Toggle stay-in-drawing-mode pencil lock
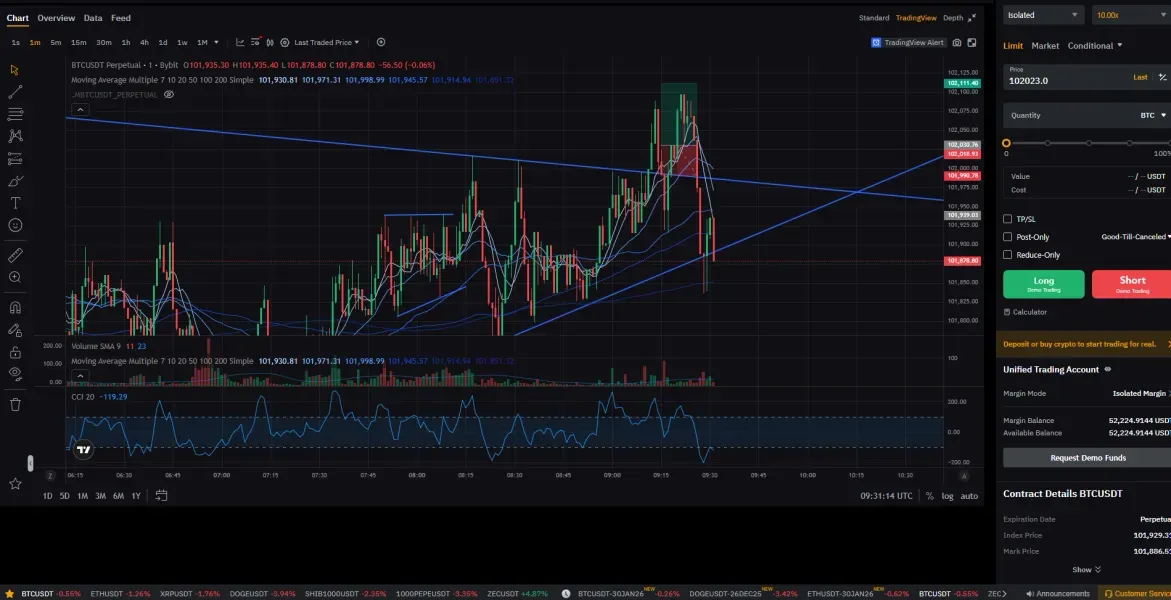Viewport: 1171px width, 600px height. (x=15, y=330)
